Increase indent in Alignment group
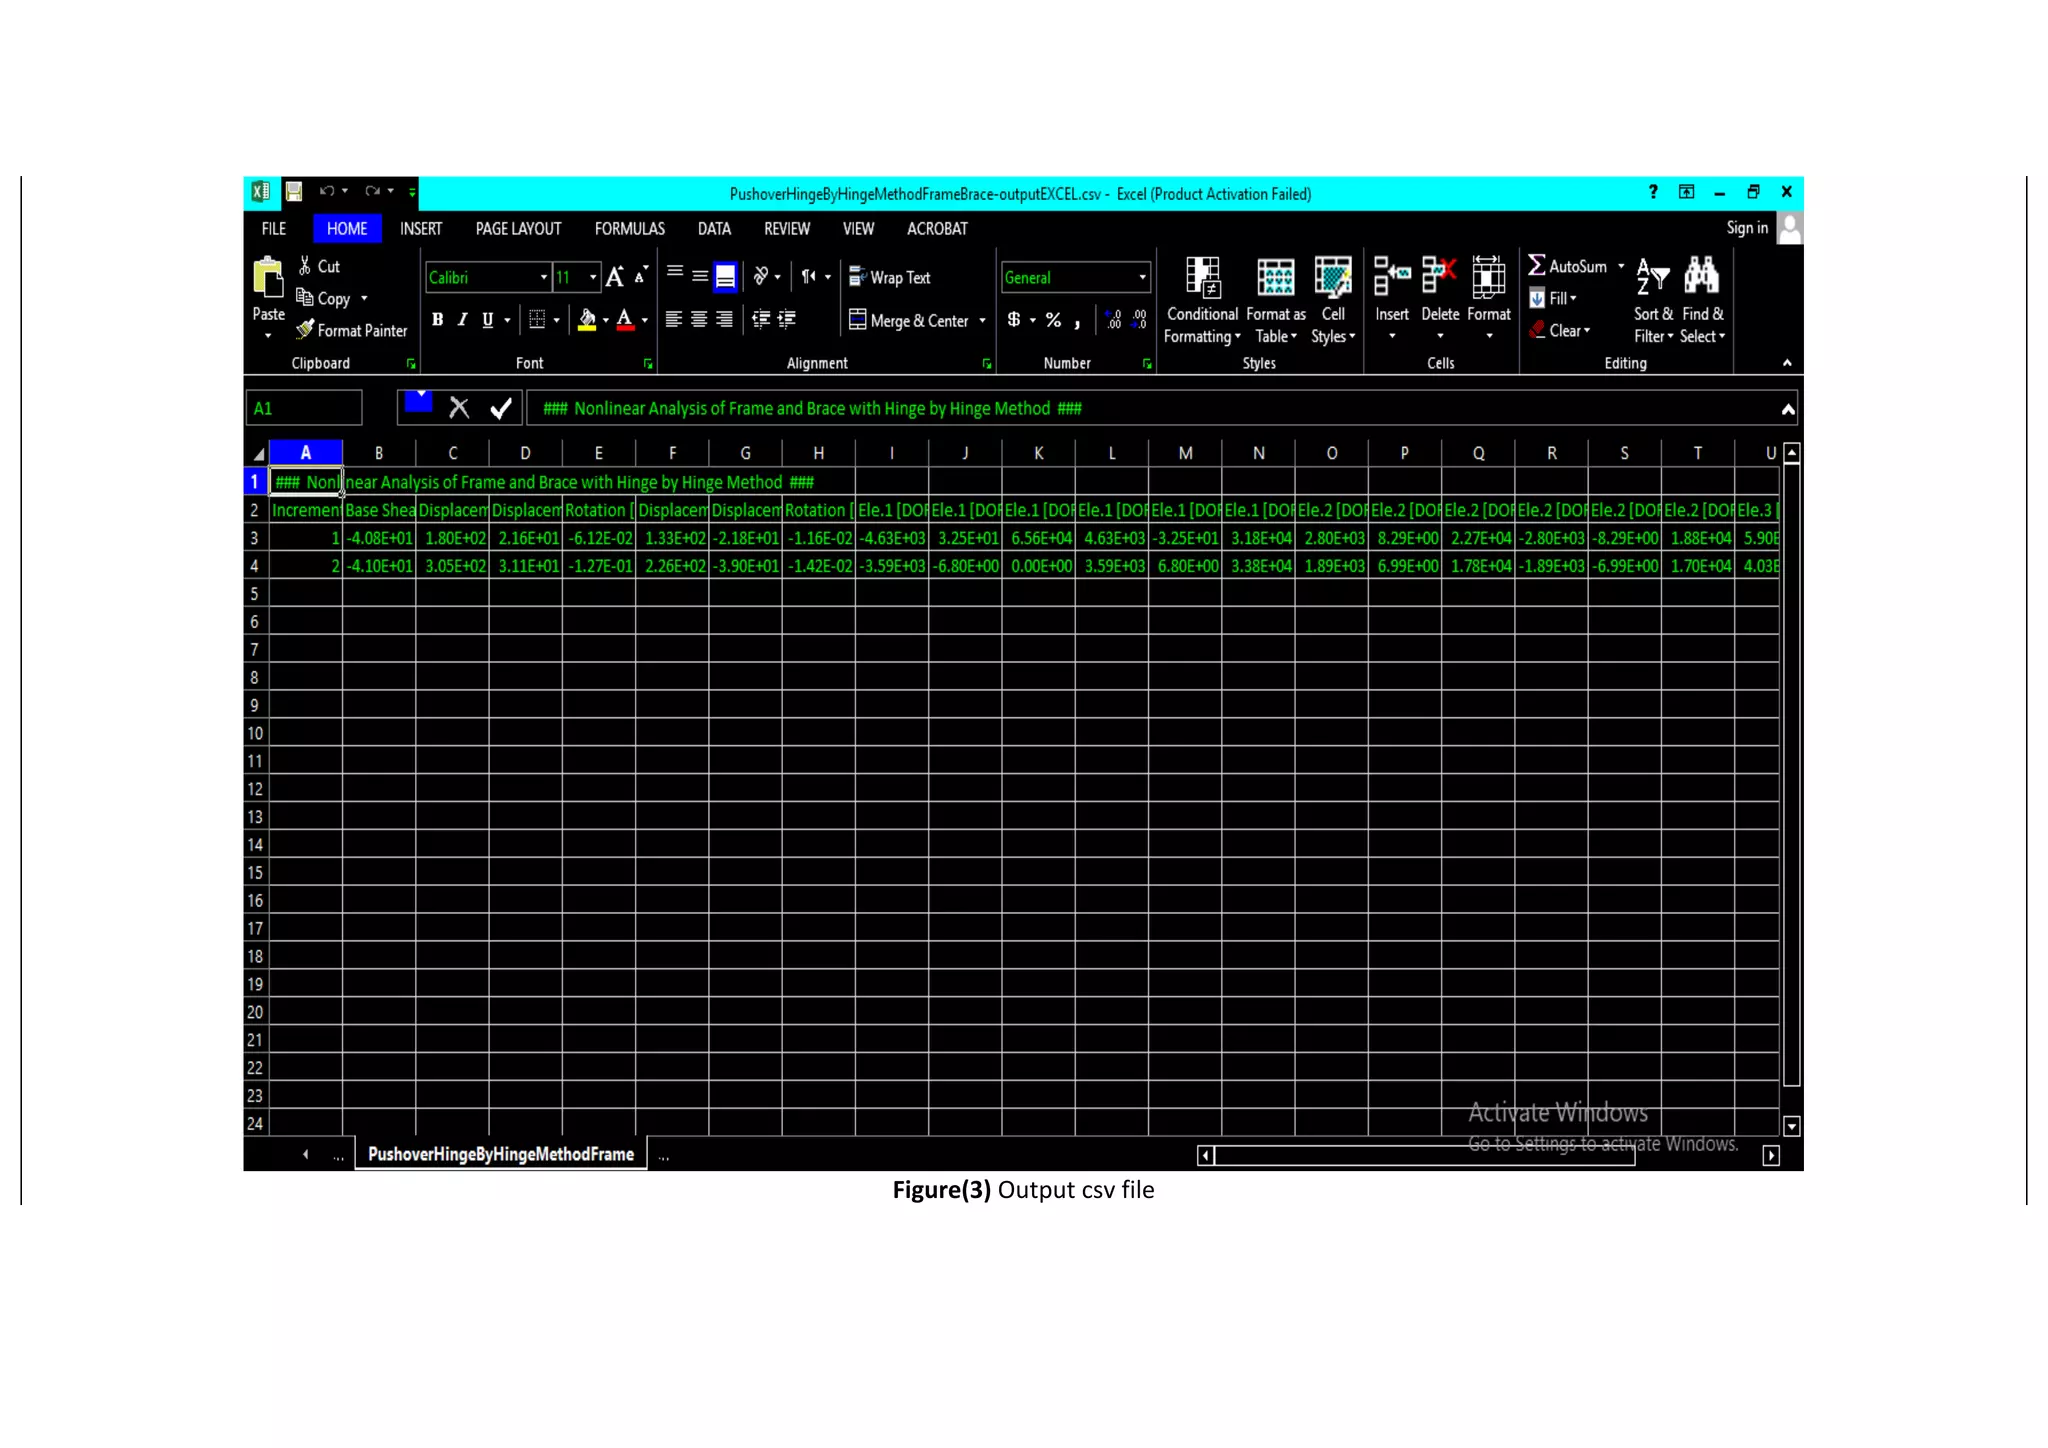The width and height of the screenshot is (2048, 1448). 787,319
